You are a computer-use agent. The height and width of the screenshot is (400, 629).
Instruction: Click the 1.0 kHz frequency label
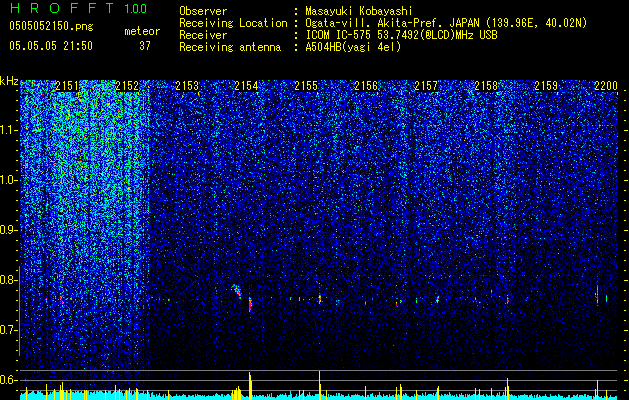tap(7, 180)
